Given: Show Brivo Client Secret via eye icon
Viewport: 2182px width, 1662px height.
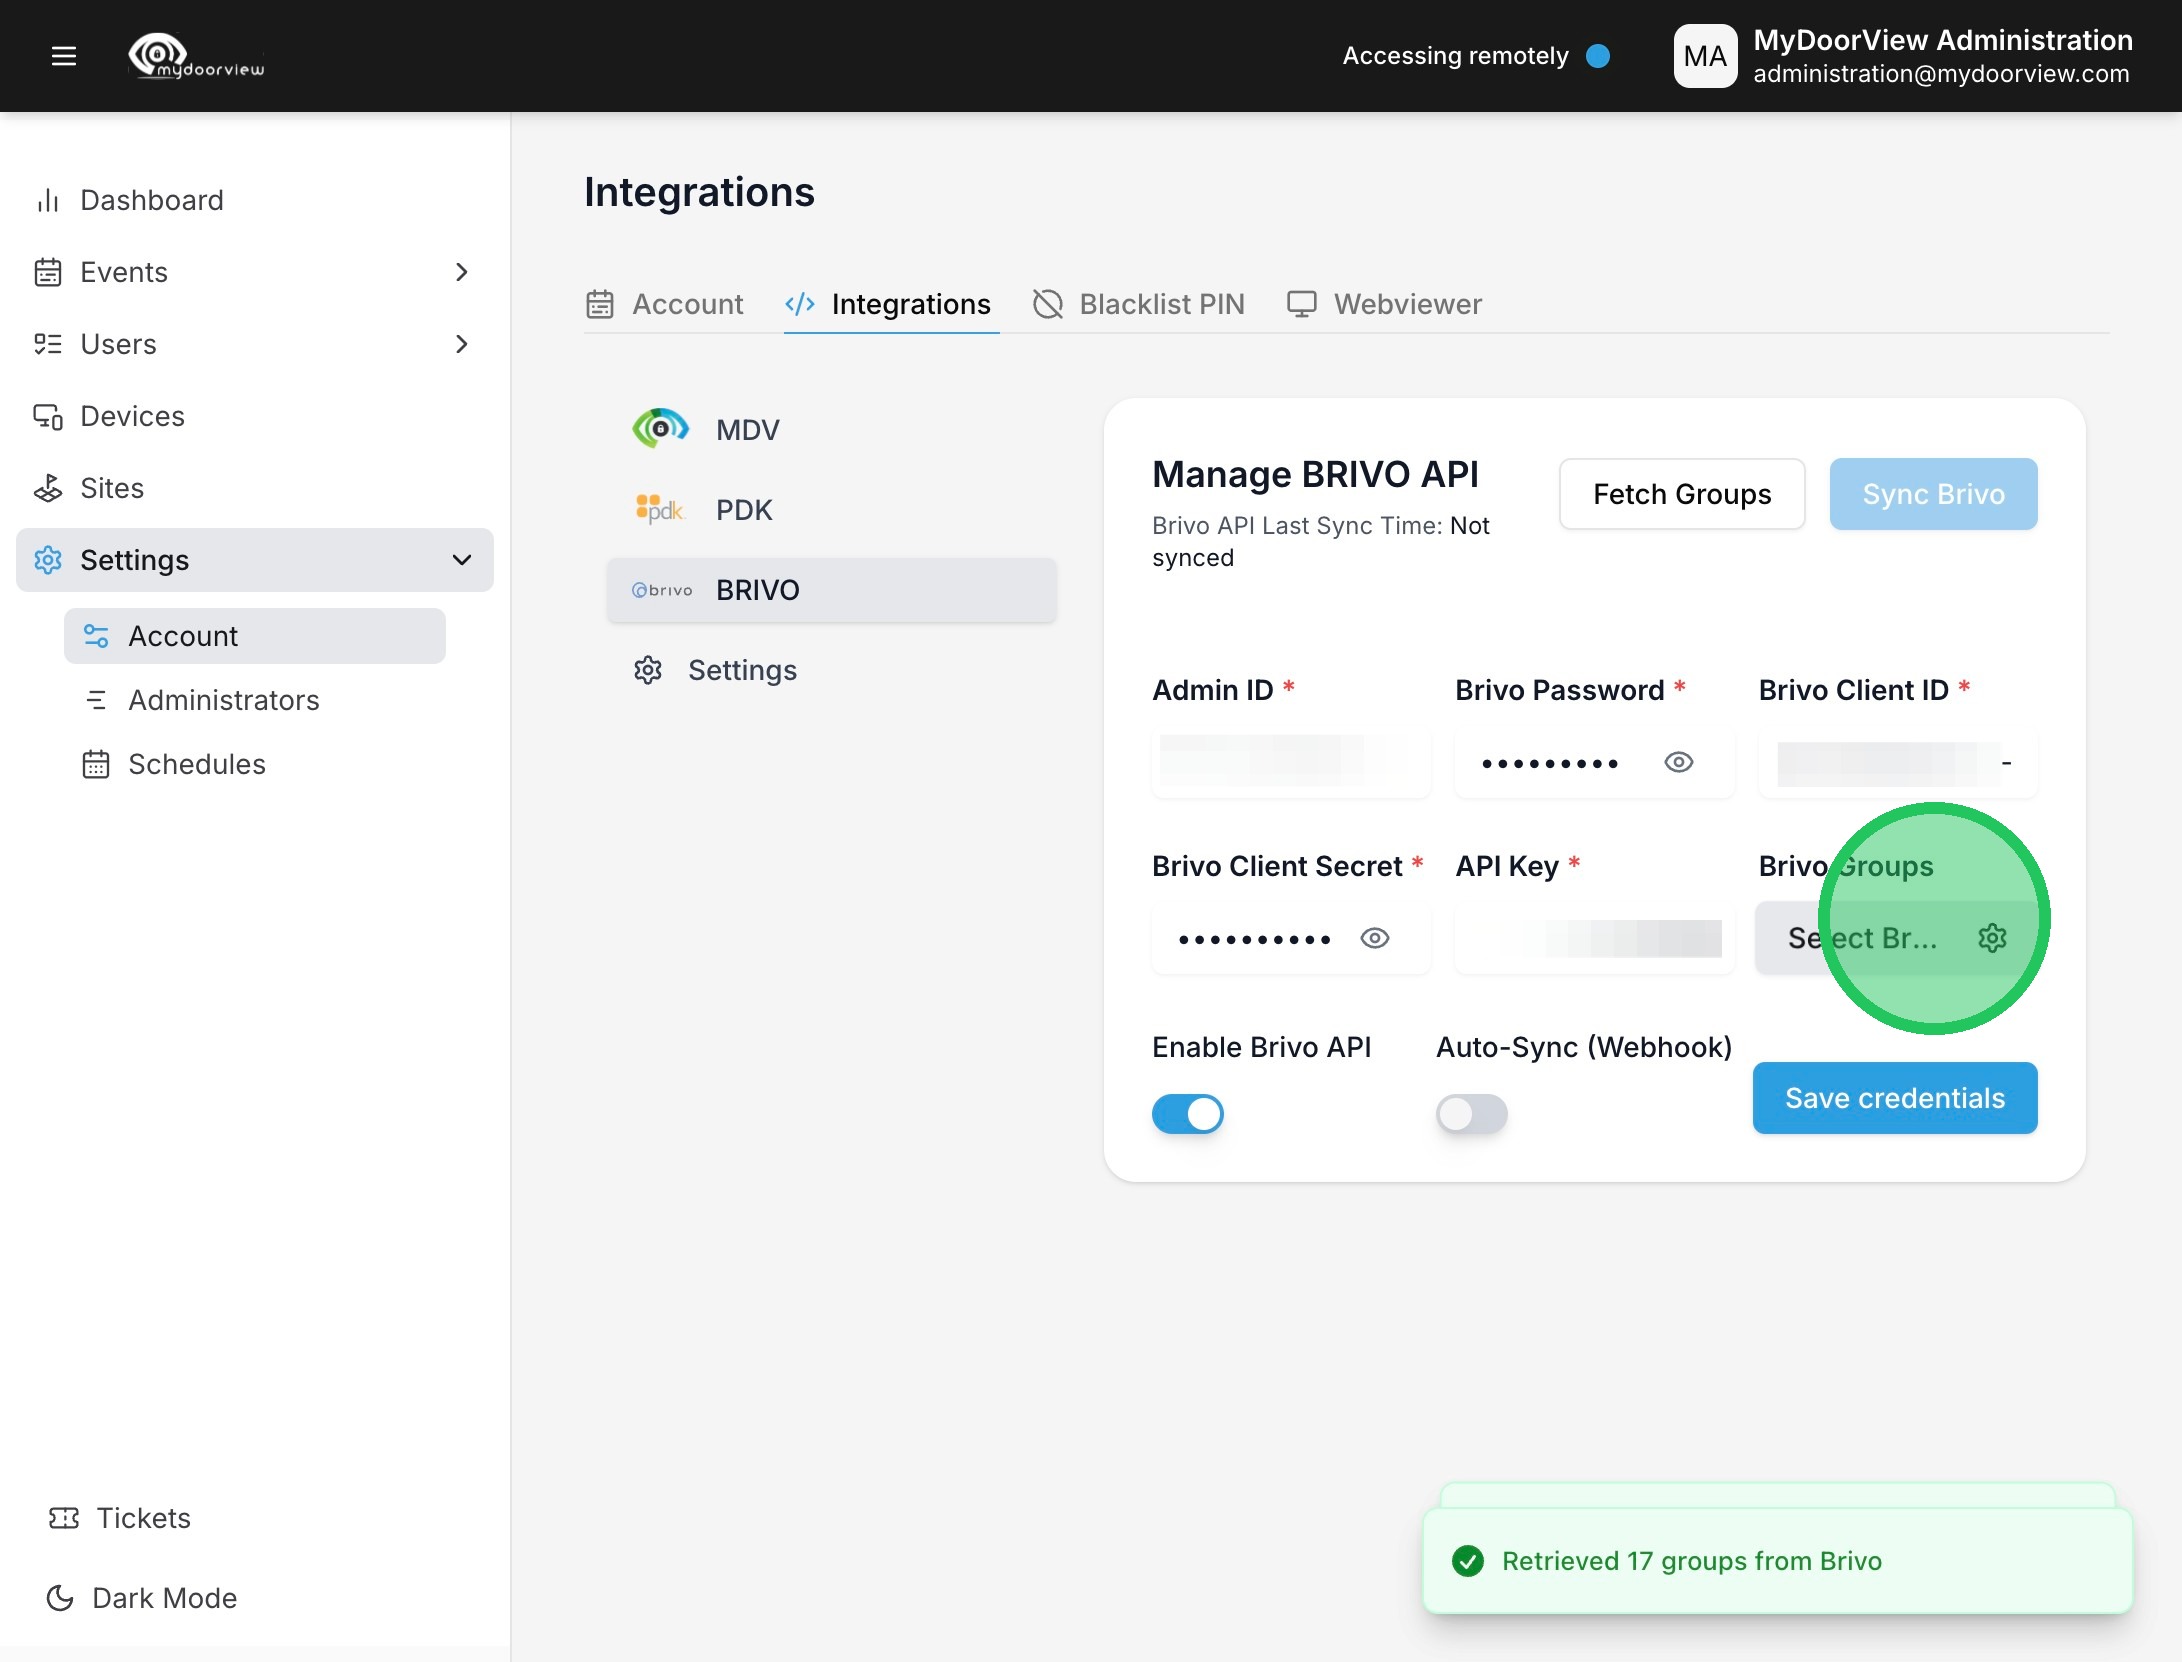Looking at the screenshot, I should tap(1375, 938).
